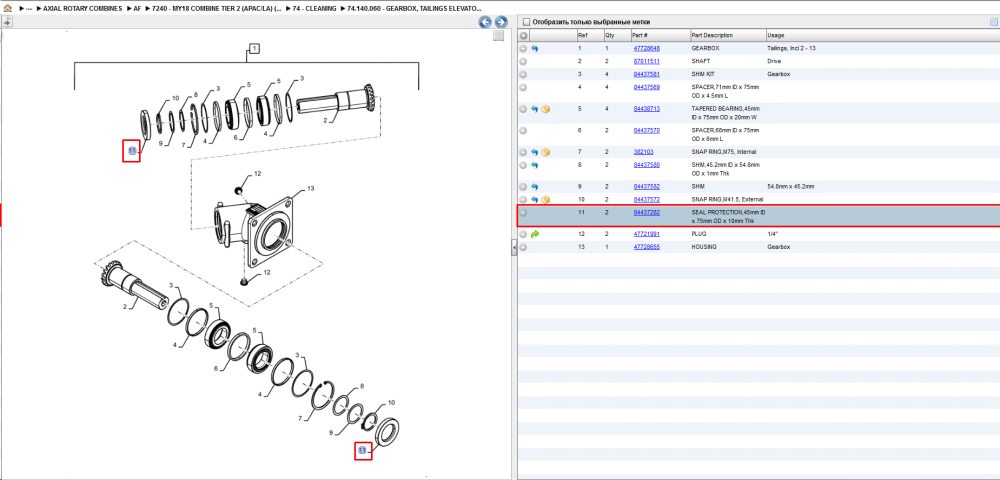Open part number 47728648 link
Screen dimensions: 1000x480
[646, 48]
